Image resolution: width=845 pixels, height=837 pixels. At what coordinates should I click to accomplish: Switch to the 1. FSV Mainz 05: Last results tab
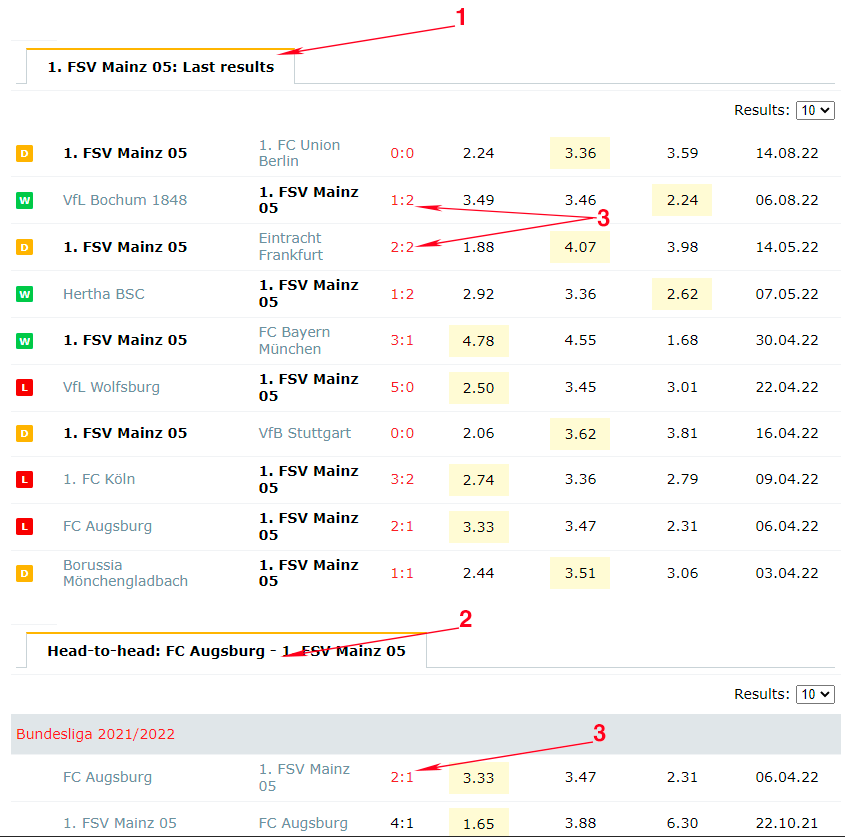(161, 67)
